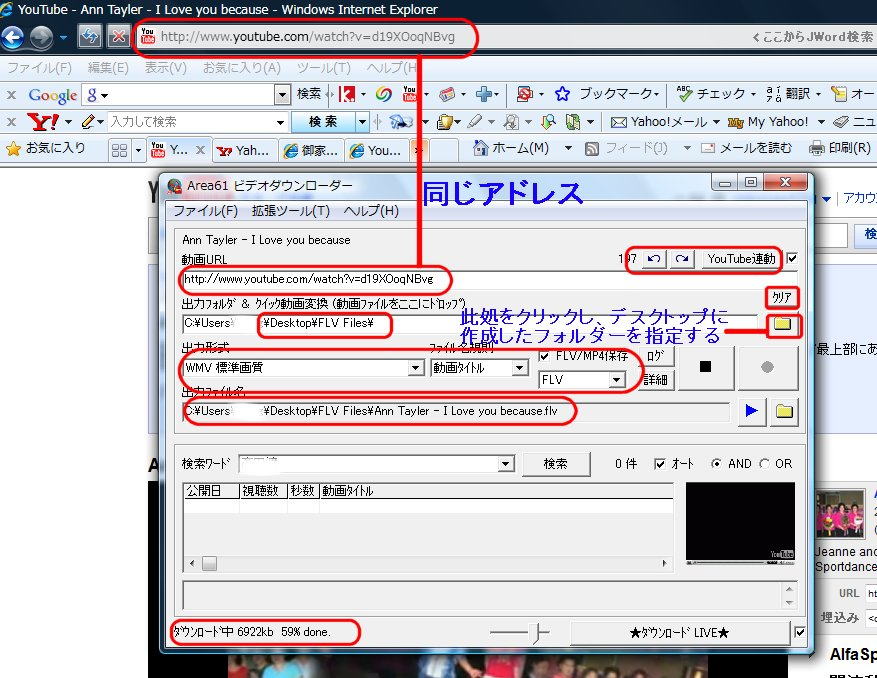The image size is (877, 678).
Task: Select the AND radio button
Action: (x=716, y=464)
